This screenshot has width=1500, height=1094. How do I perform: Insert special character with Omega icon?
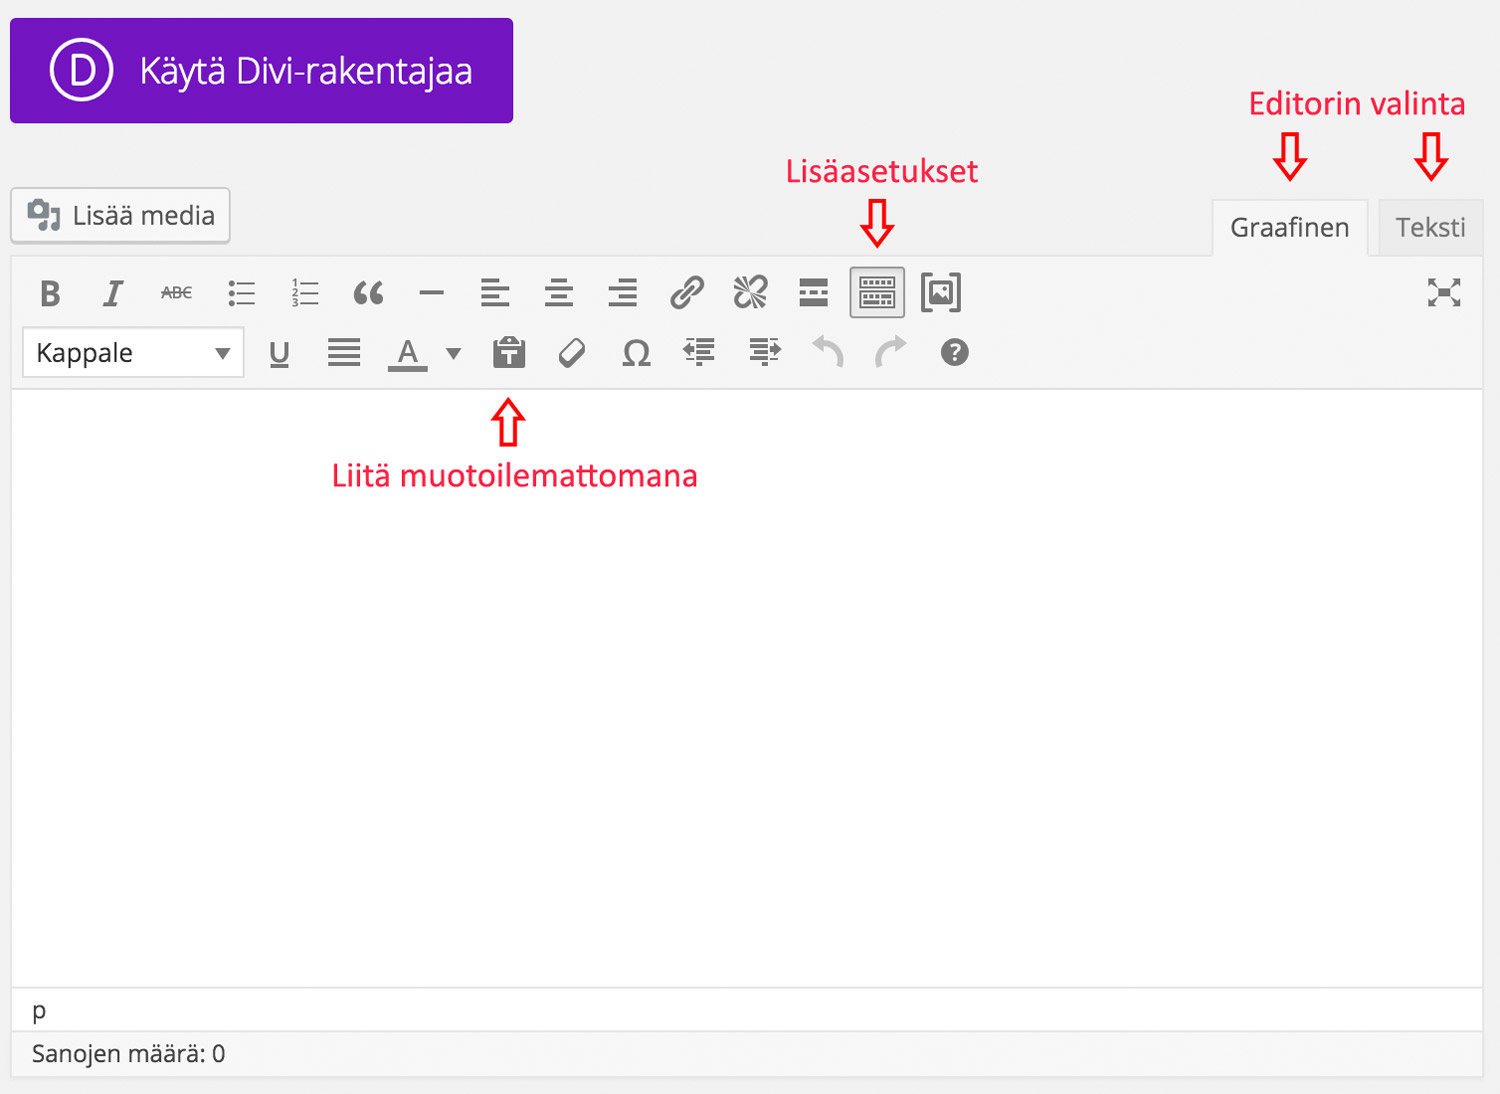(636, 353)
